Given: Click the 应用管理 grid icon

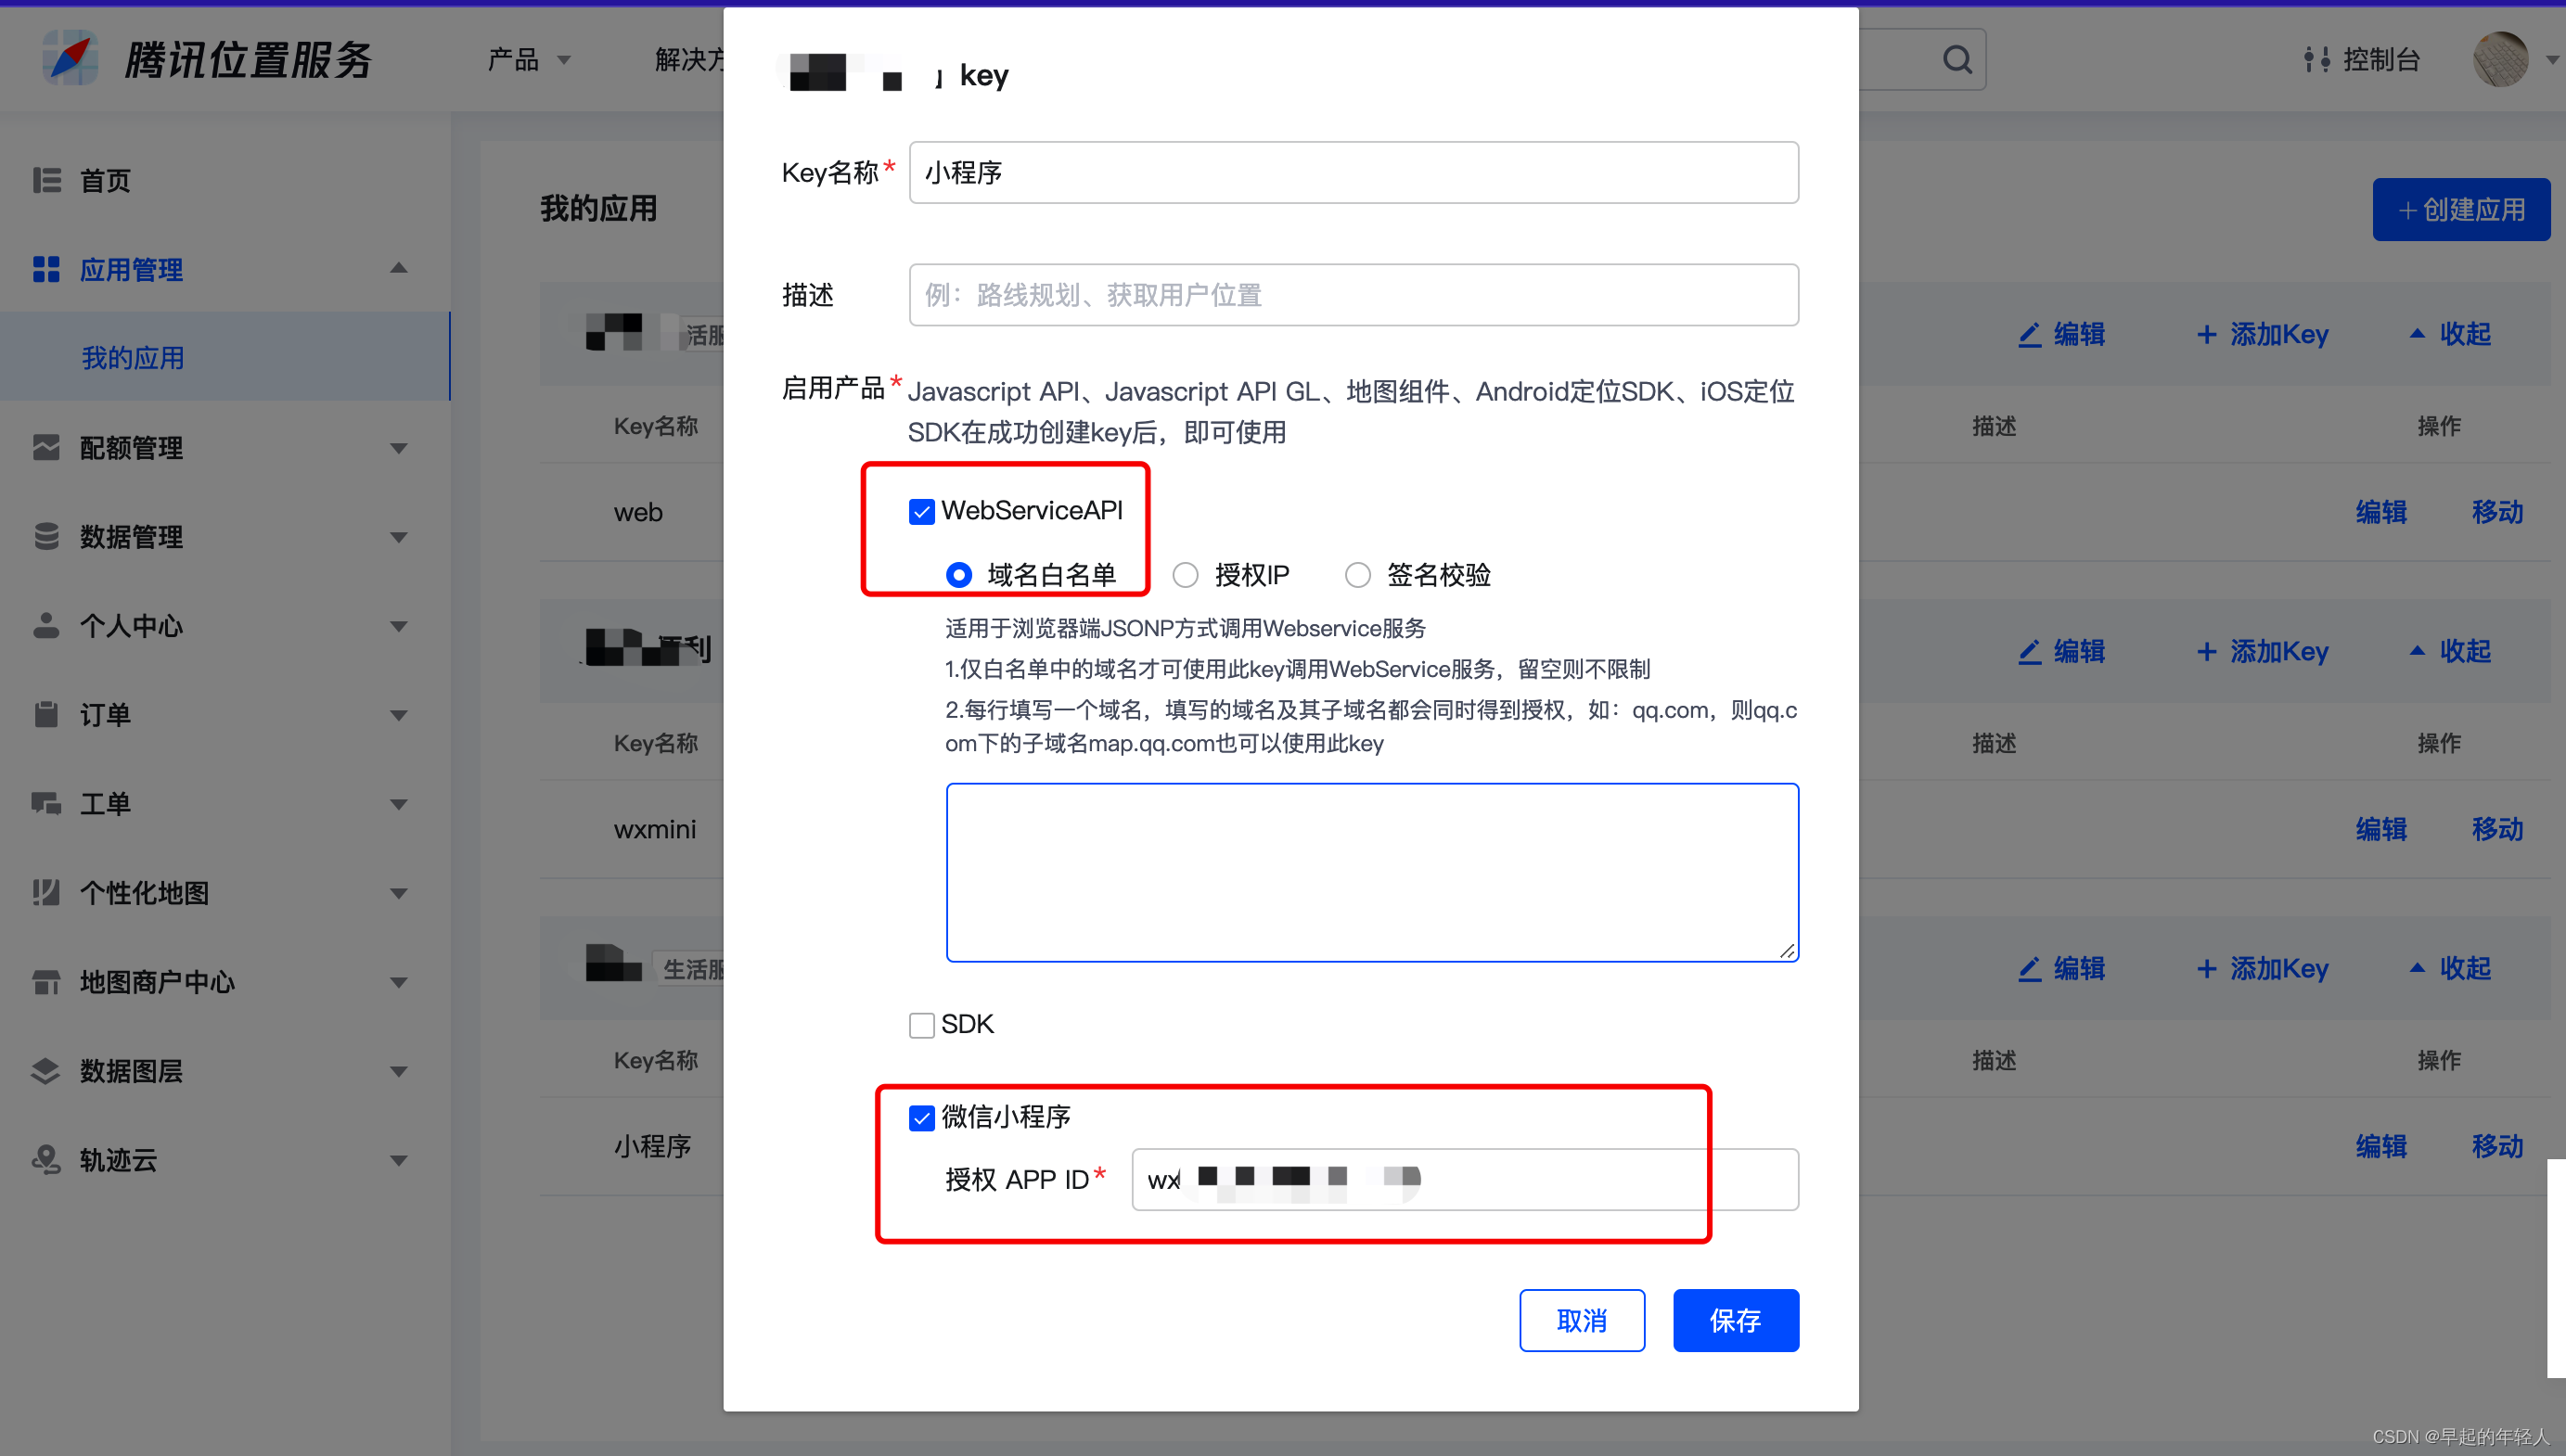Looking at the screenshot, I should (x=46, y=269).
